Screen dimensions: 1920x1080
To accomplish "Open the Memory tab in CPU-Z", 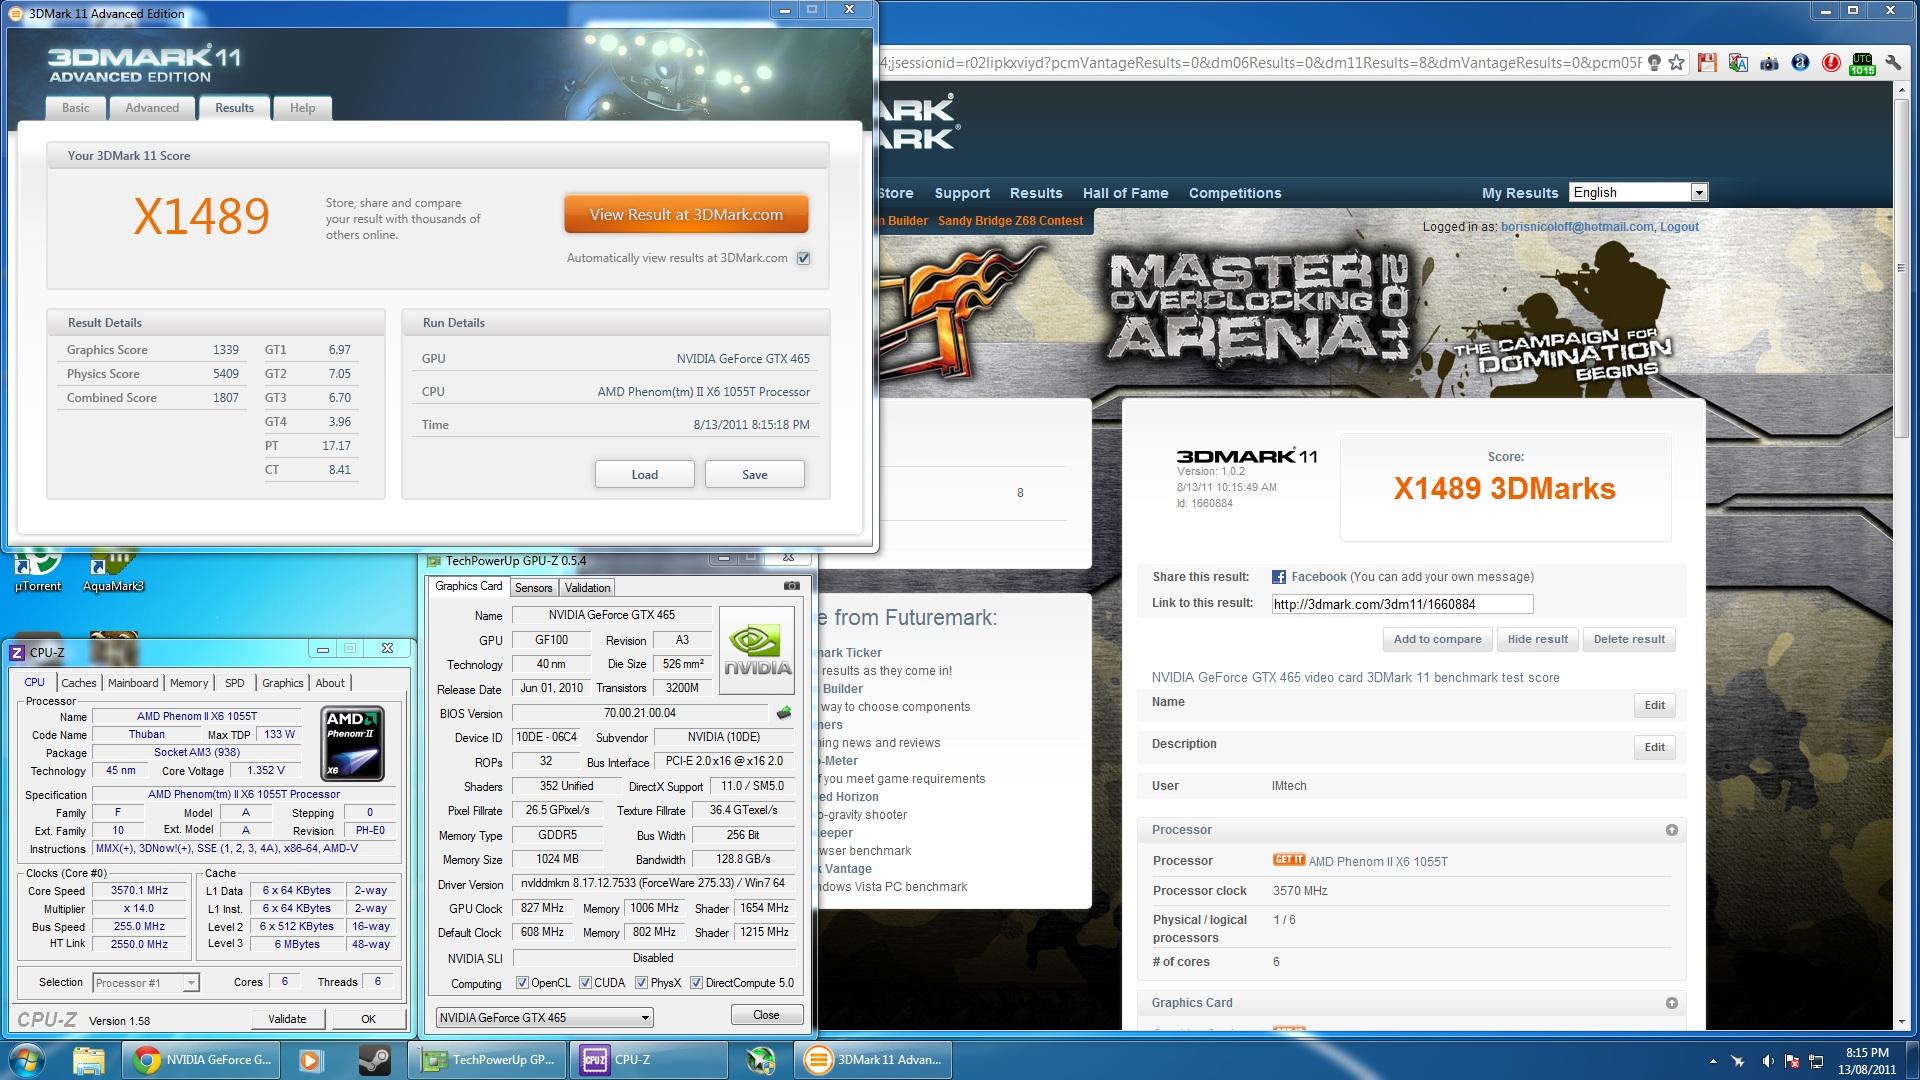I will coord(189,683).
